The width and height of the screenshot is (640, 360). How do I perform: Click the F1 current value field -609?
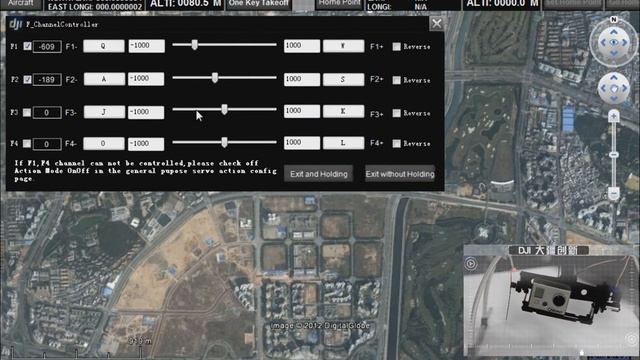point(47,47)
